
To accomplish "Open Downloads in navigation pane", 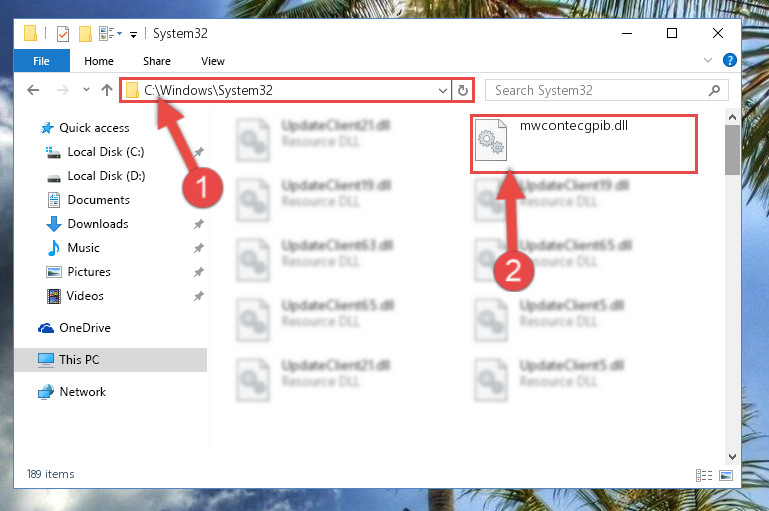I will click(x=98, y=224).
